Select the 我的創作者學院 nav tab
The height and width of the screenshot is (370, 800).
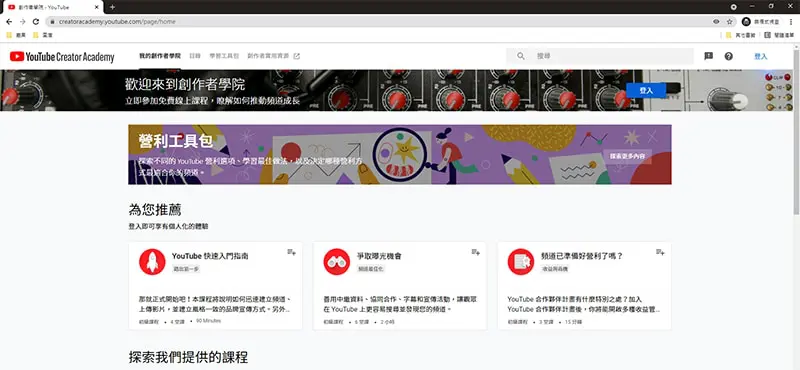click(160, 56)
